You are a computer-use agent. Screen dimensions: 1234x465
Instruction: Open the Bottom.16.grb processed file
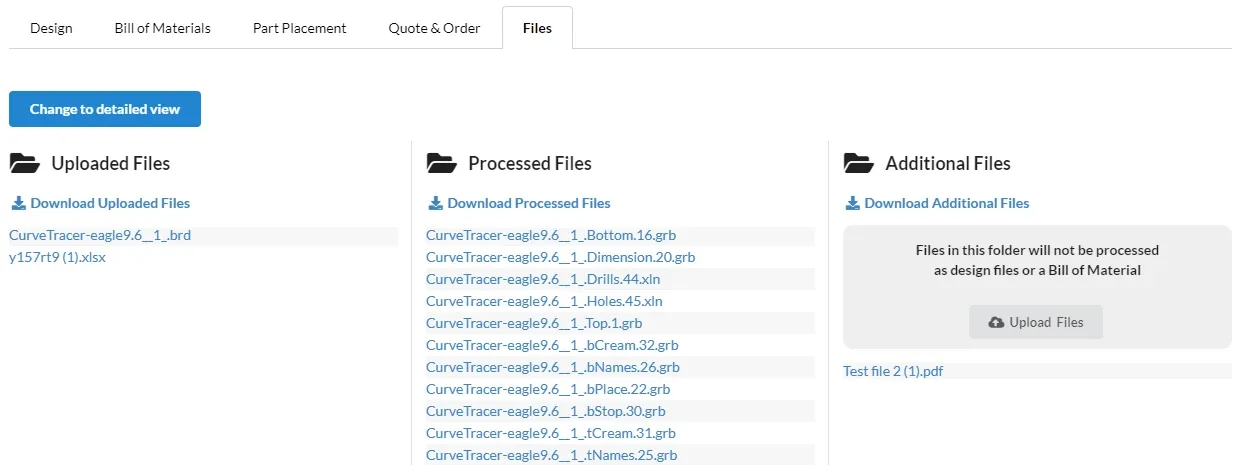tap(551, 236)
